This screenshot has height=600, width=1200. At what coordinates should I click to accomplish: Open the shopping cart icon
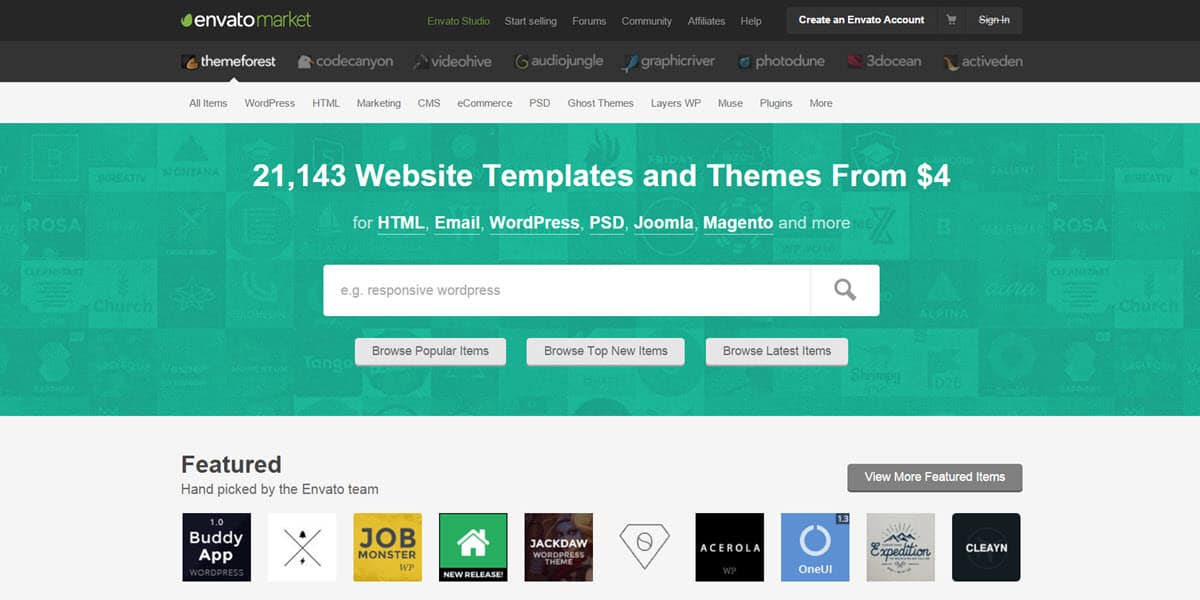951,20
